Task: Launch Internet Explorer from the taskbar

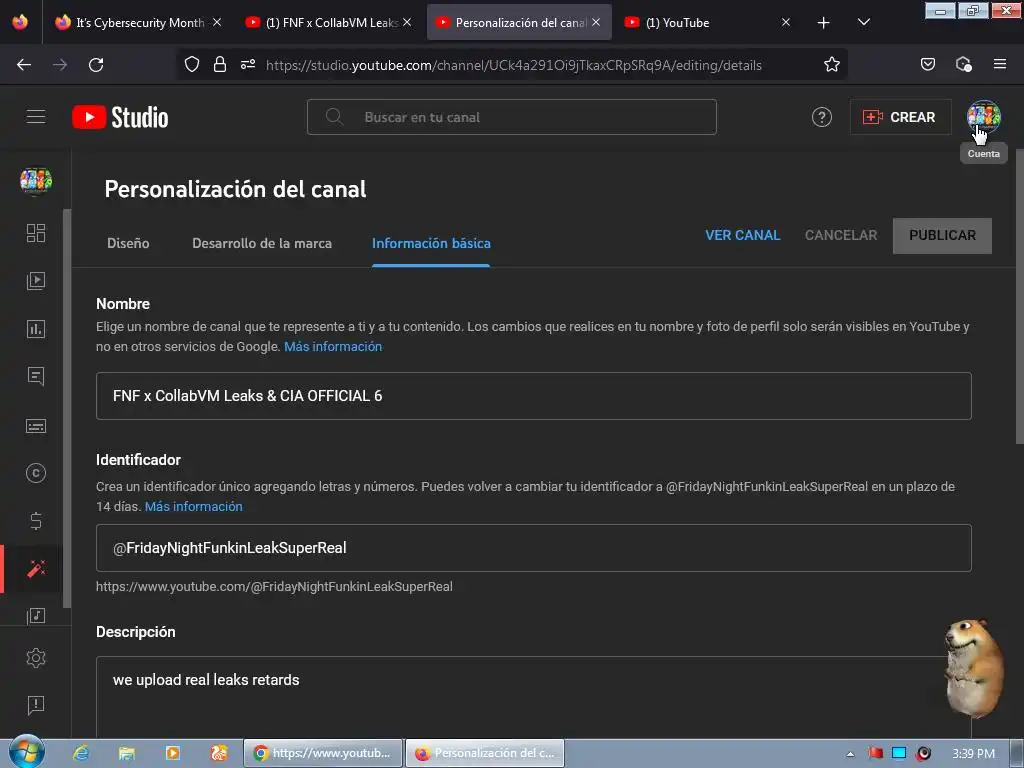Action: click(x=82, y=753)
